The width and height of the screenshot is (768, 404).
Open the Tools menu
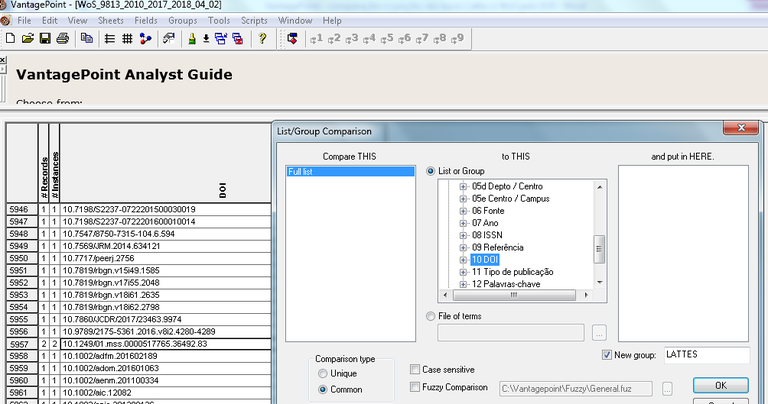(219, 21)
